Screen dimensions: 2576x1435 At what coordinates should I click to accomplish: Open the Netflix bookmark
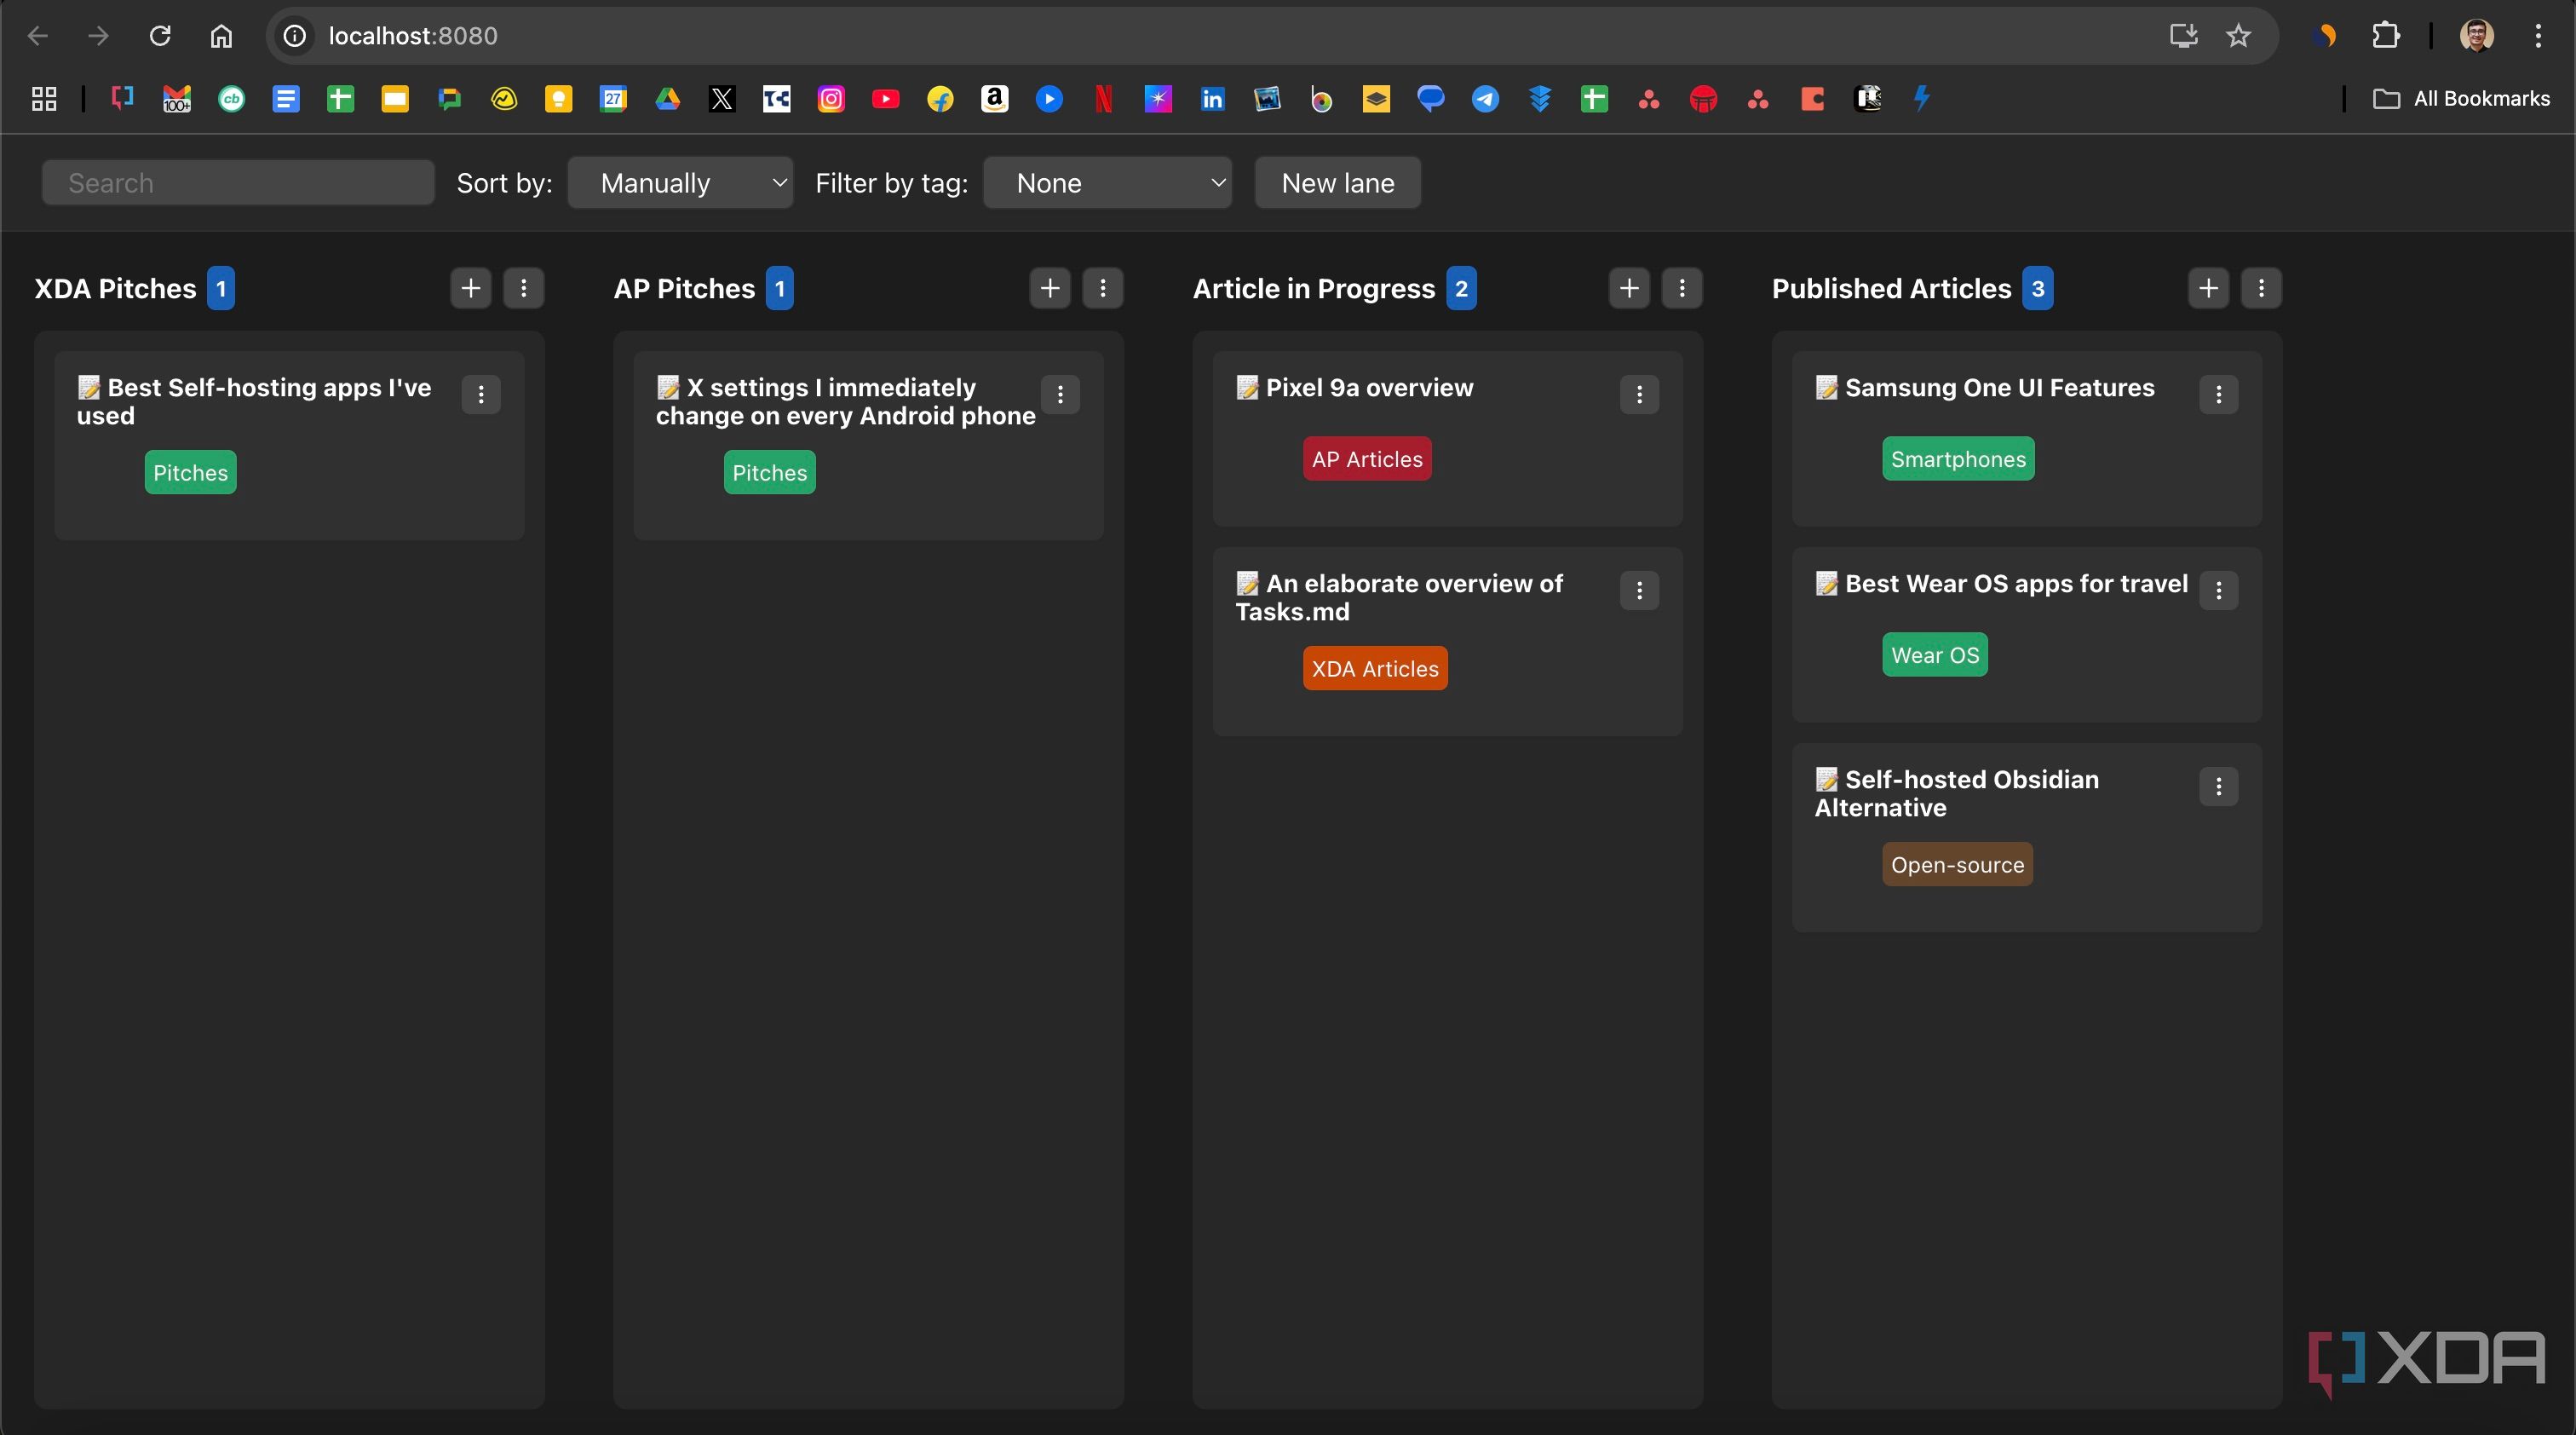click(1103, 98)
